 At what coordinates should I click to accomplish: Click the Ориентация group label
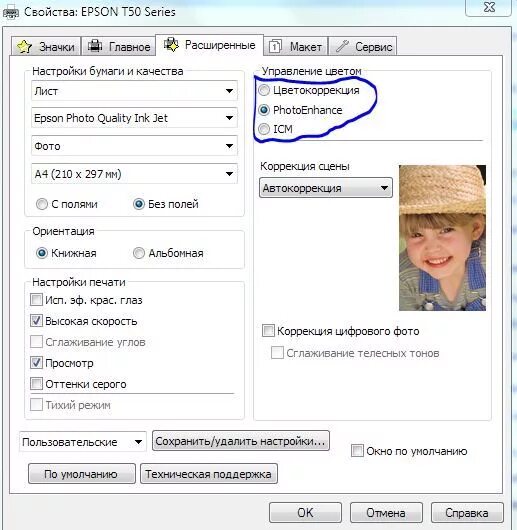pos(63,231)
